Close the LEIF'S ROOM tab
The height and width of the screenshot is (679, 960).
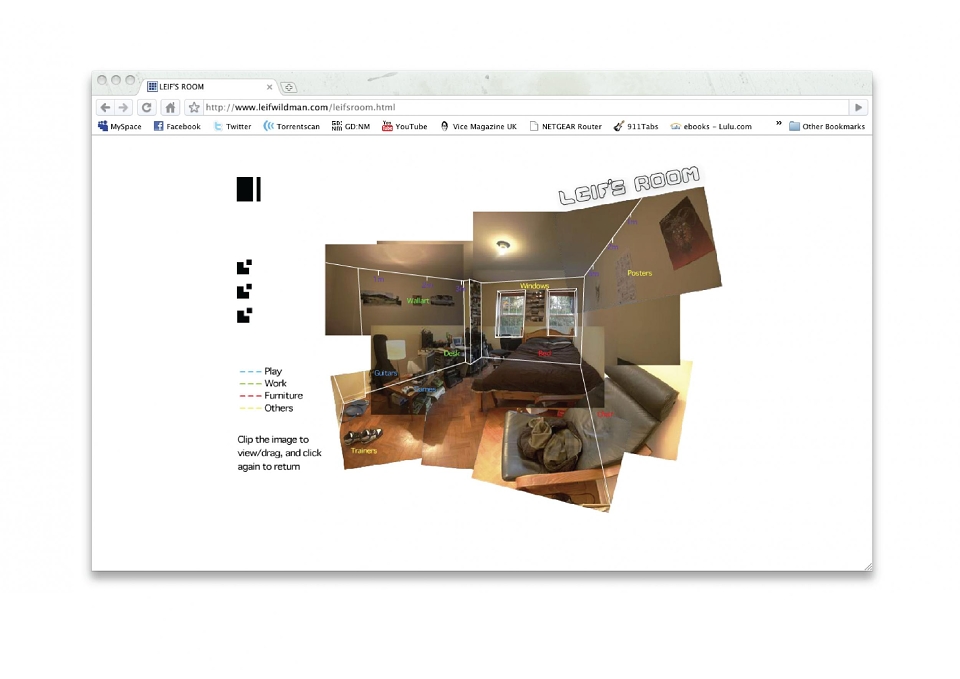click(x=269, y=87)
